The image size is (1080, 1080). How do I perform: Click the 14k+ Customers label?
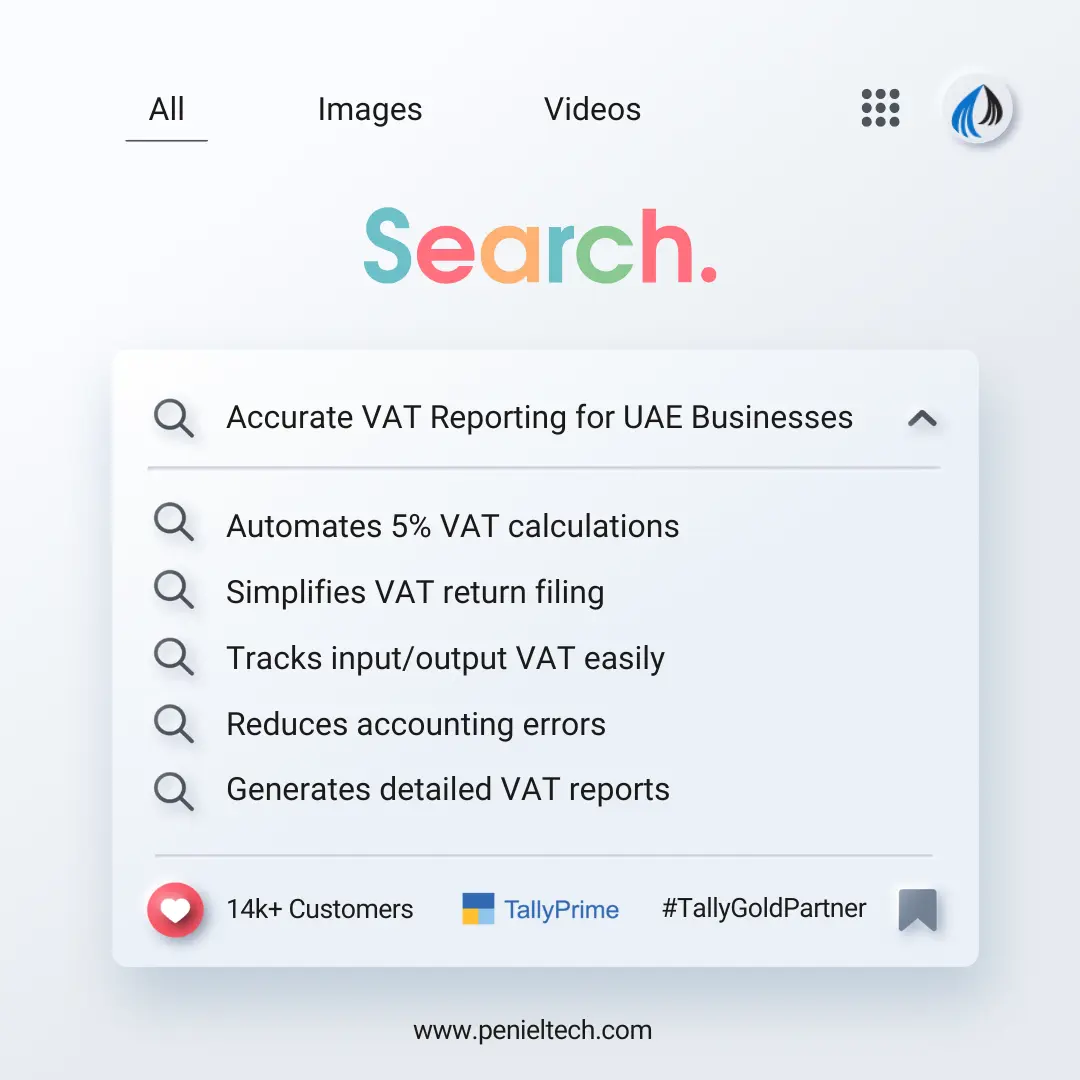click(x=319, y=909)
